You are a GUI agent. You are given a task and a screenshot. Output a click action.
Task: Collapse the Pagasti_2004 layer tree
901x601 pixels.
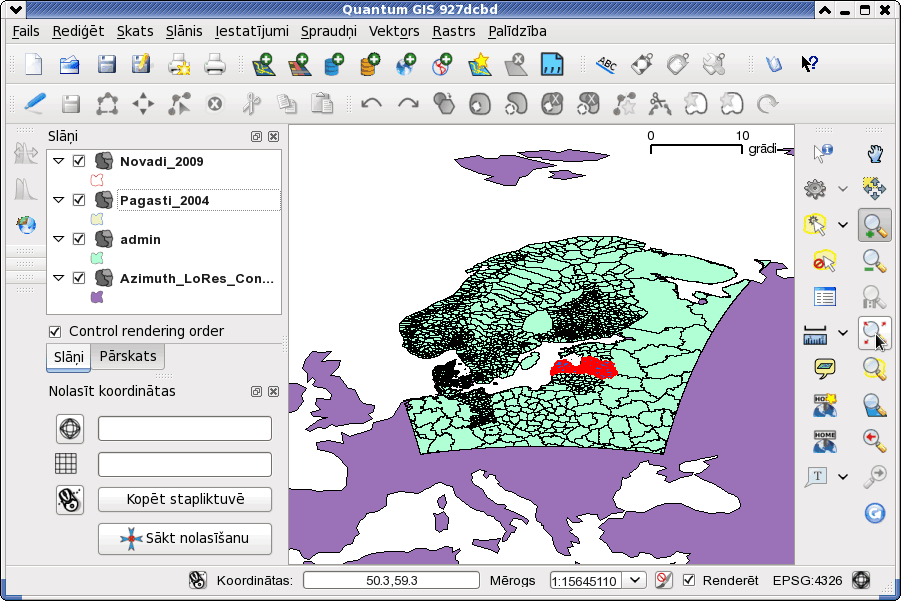[x=59, y=200]
